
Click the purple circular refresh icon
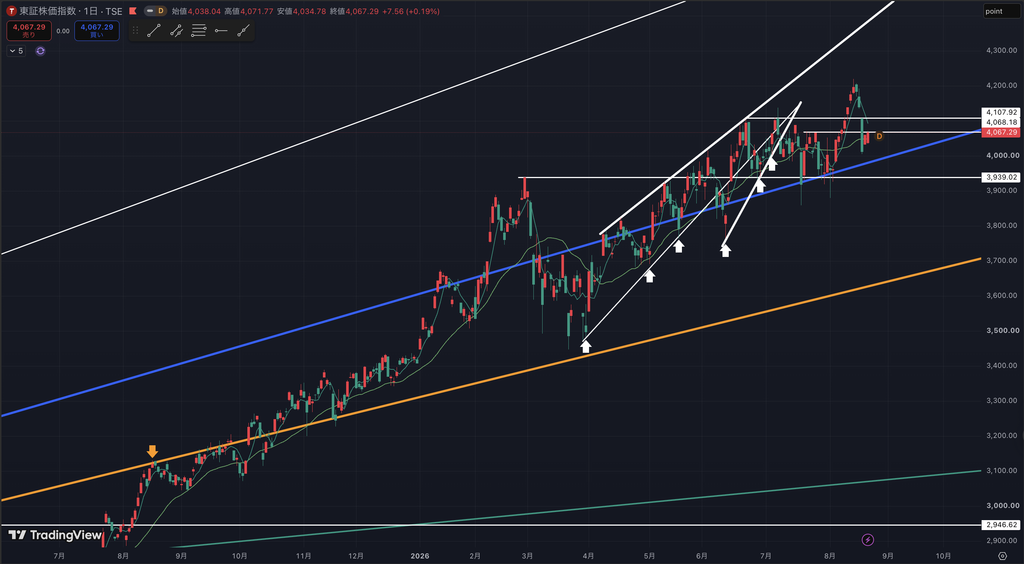pos(40,50)
